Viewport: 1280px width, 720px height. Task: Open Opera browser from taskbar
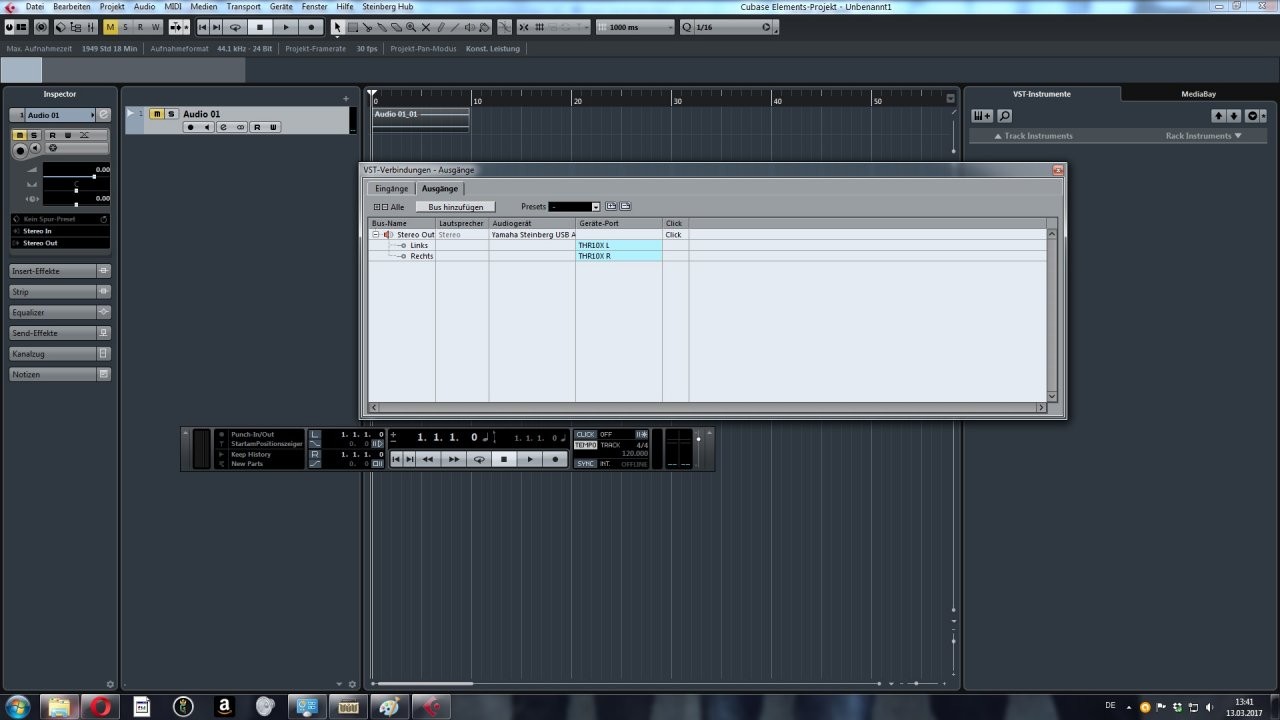101,707
